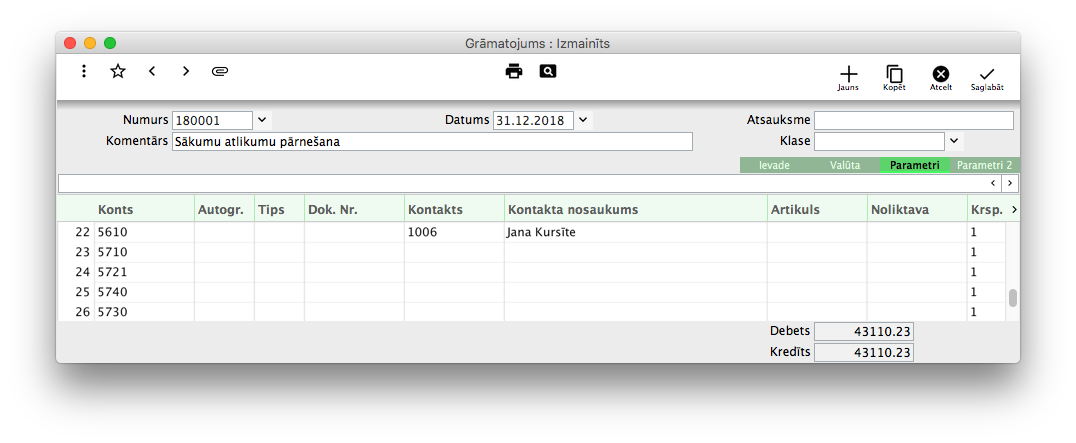The height and width of the screenshot is (443, 1076).
Task: Save the entry with Saglabāt
Action: pos(987,77)
